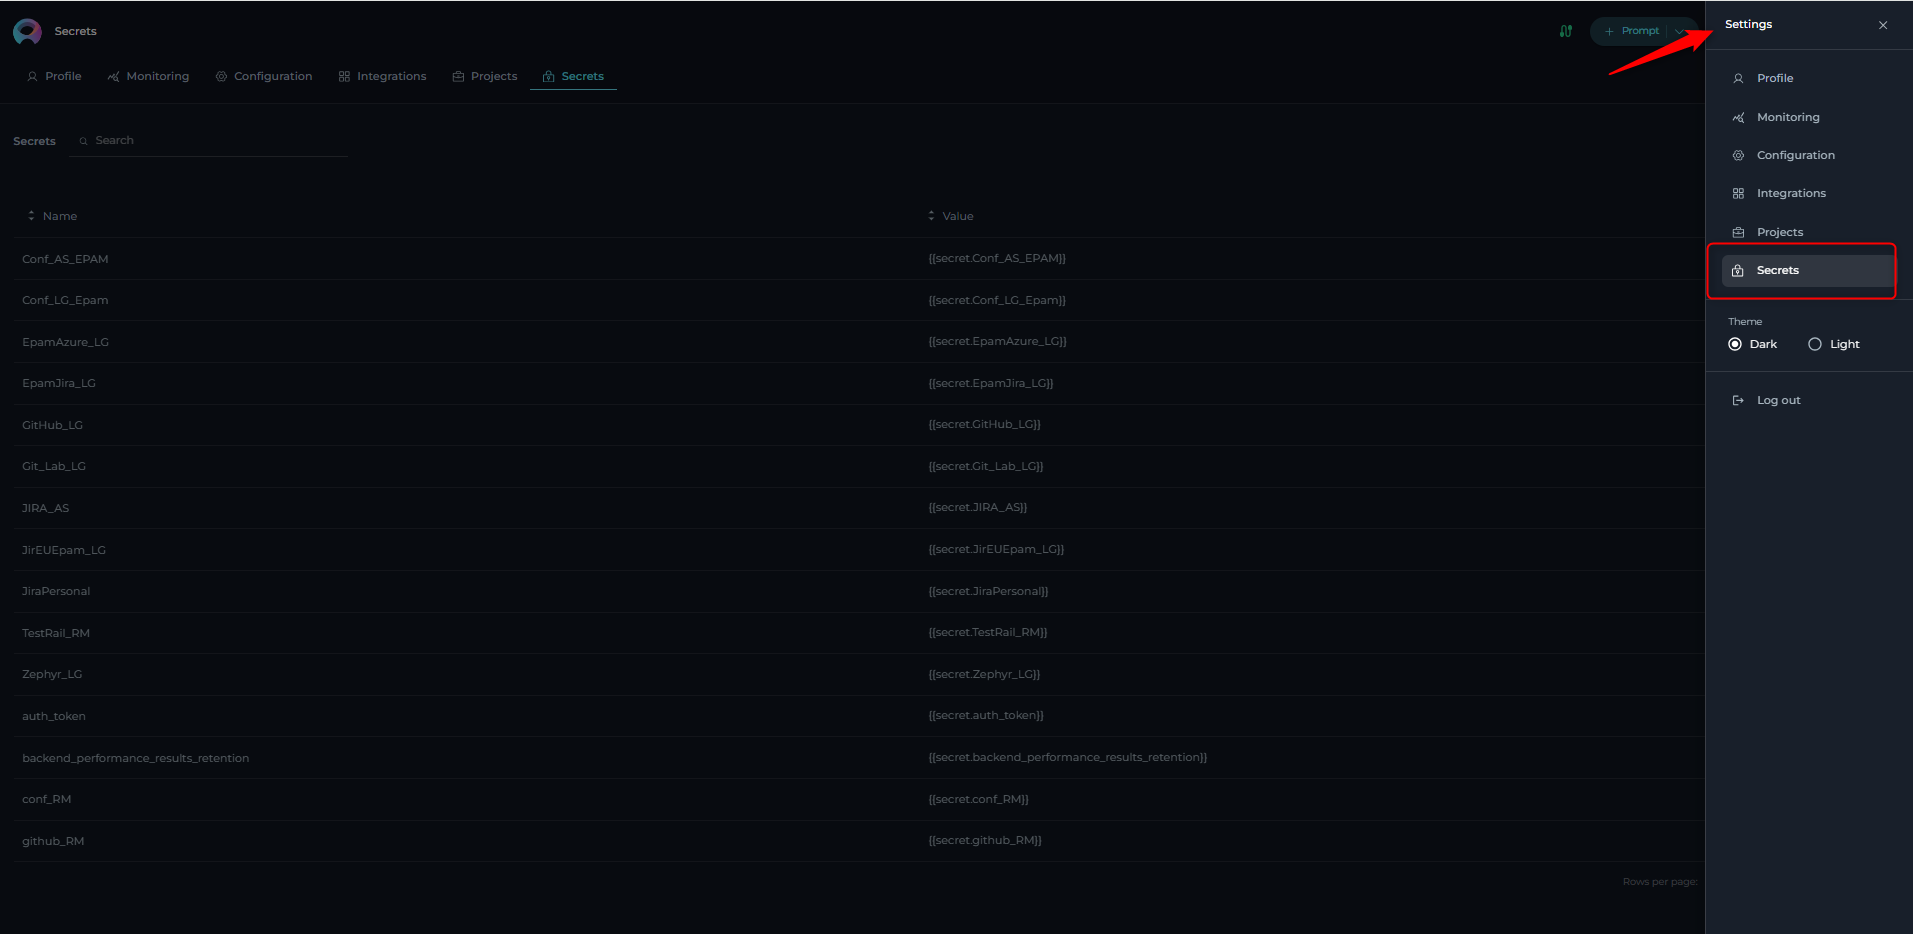Click the Search secrets input field
The image size is (1913, 934).
210,141
